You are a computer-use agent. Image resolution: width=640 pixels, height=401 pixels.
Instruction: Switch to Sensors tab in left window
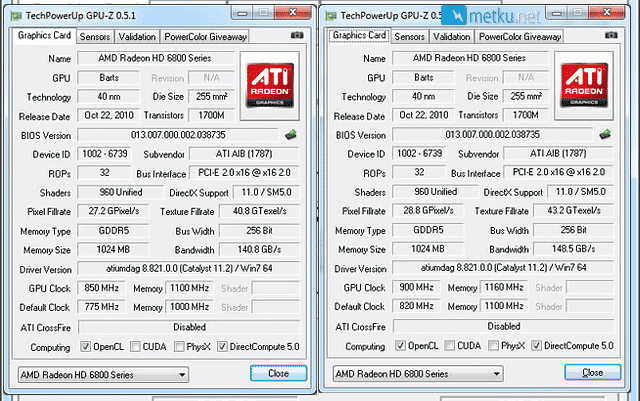(x=95, y=37)
